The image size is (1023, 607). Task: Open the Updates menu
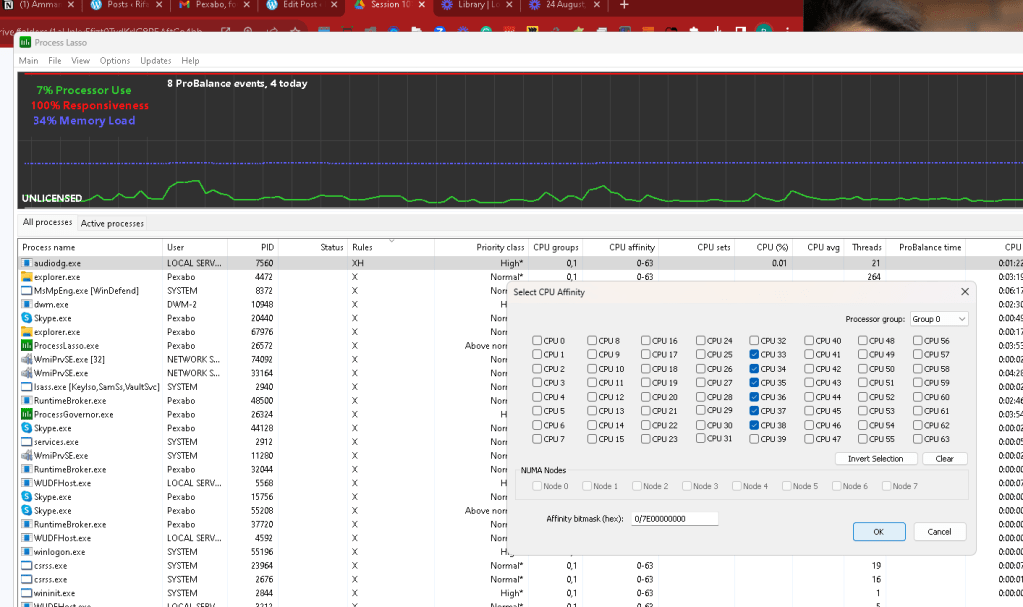(155, 61)
